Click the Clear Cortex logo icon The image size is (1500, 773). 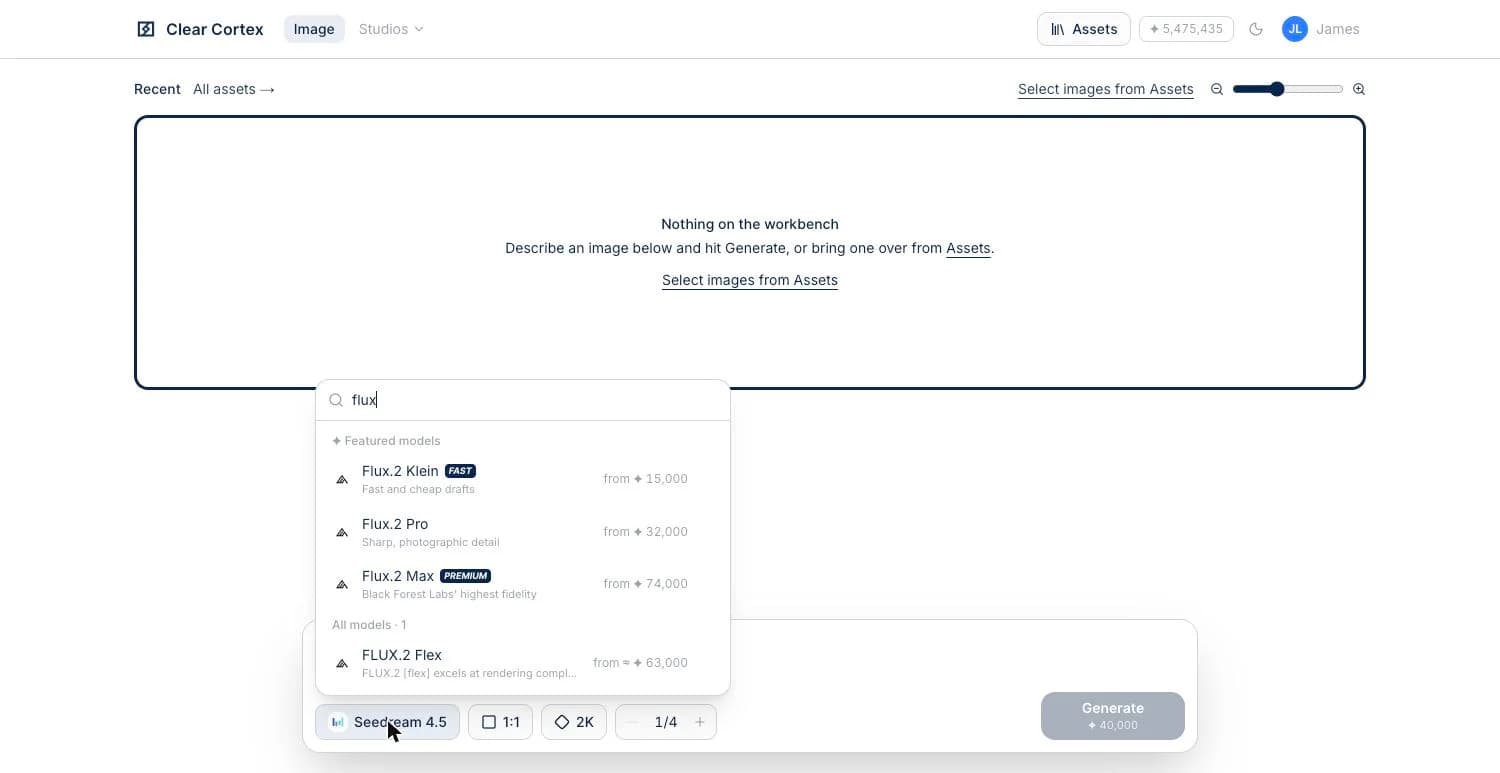[x=146, y=29]
